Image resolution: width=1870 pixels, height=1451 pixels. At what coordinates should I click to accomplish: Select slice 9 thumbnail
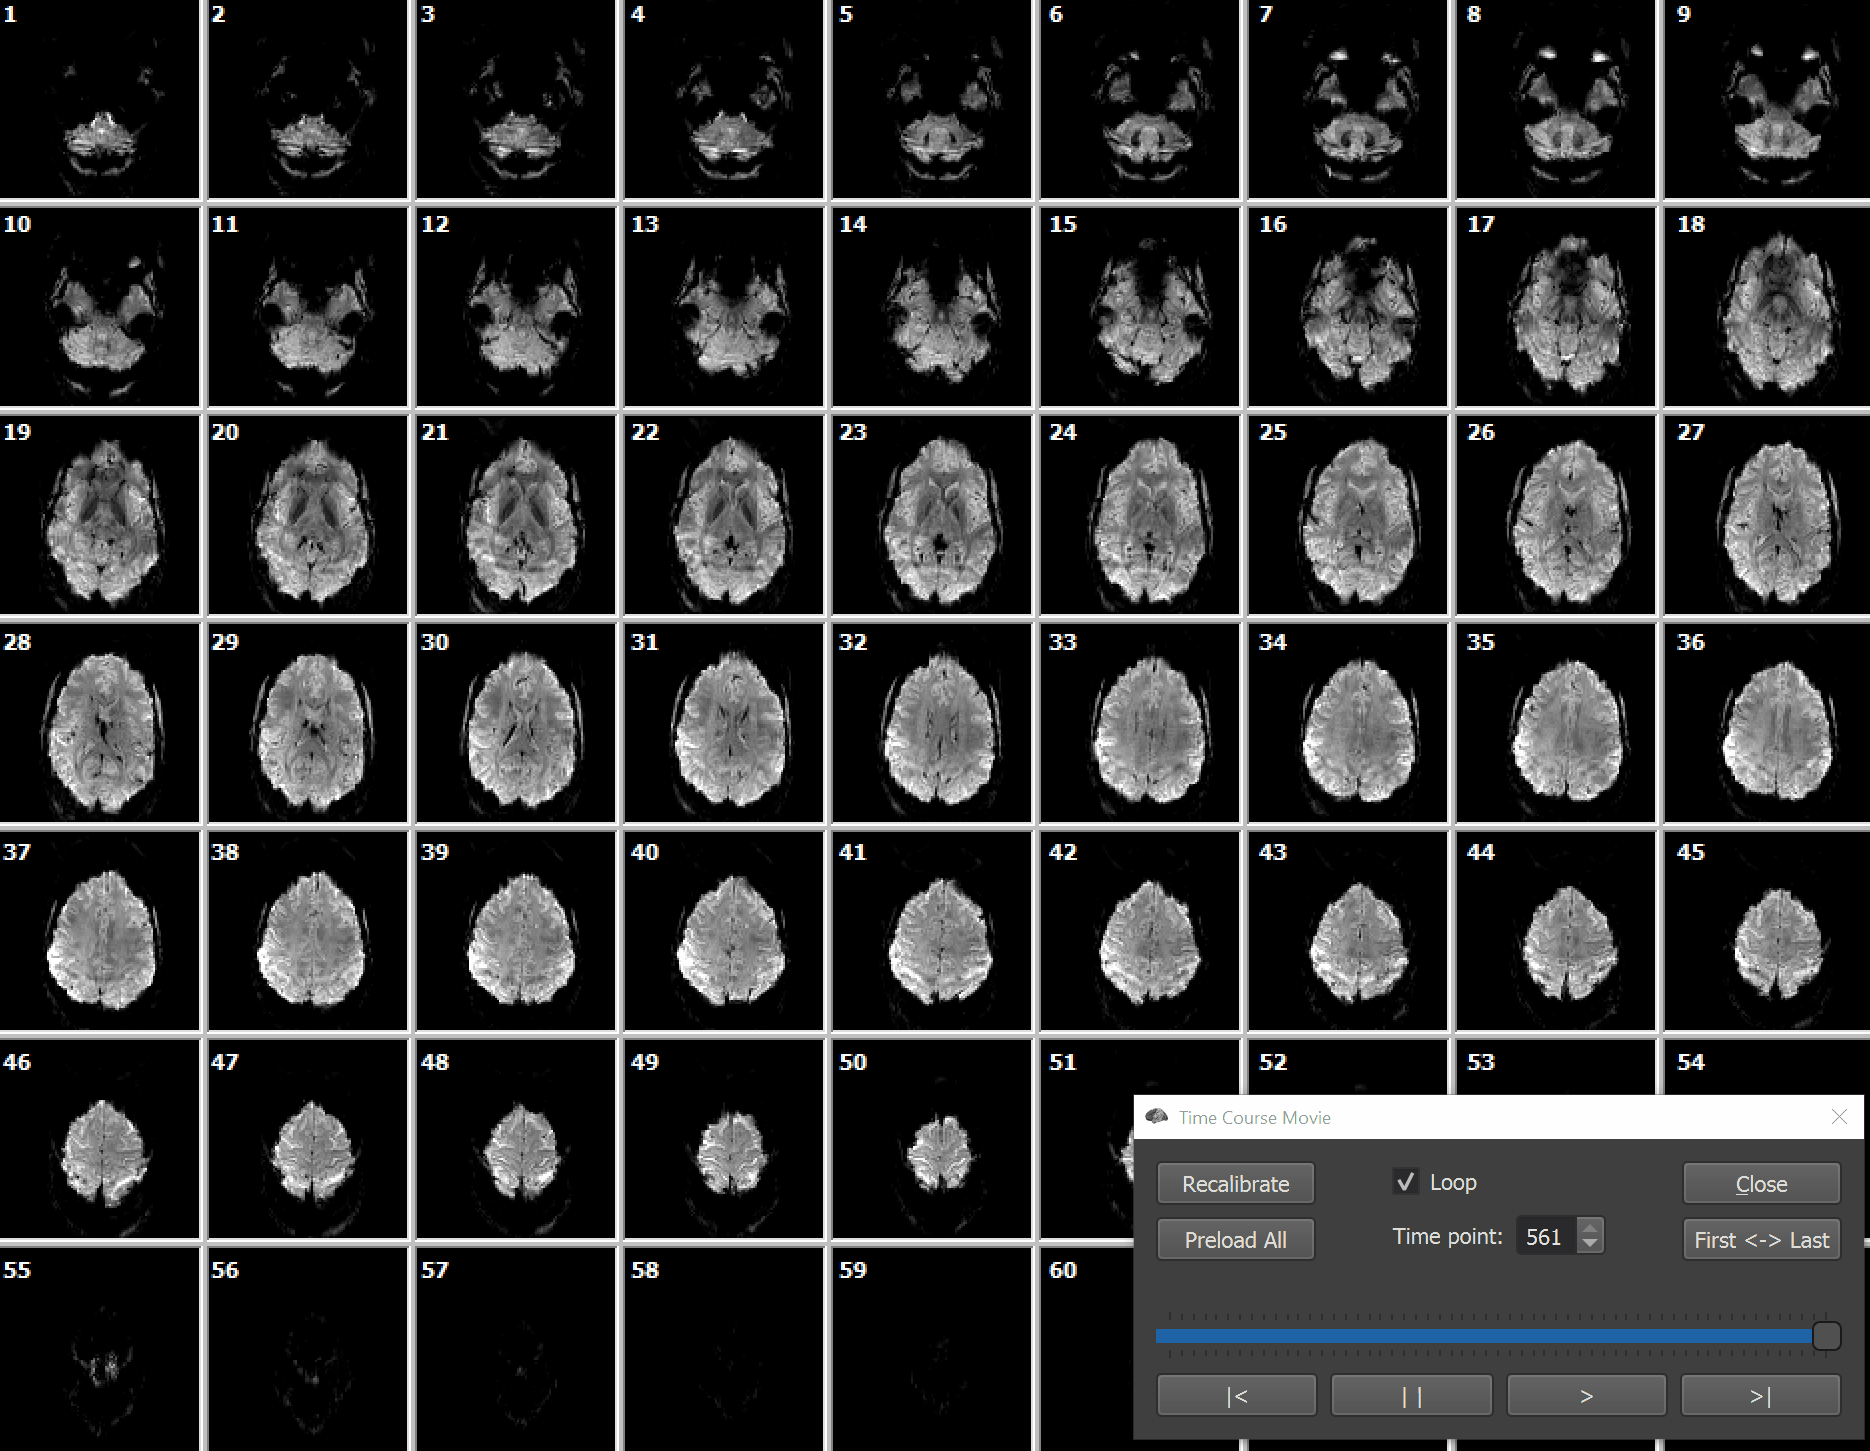[1767, 99]
